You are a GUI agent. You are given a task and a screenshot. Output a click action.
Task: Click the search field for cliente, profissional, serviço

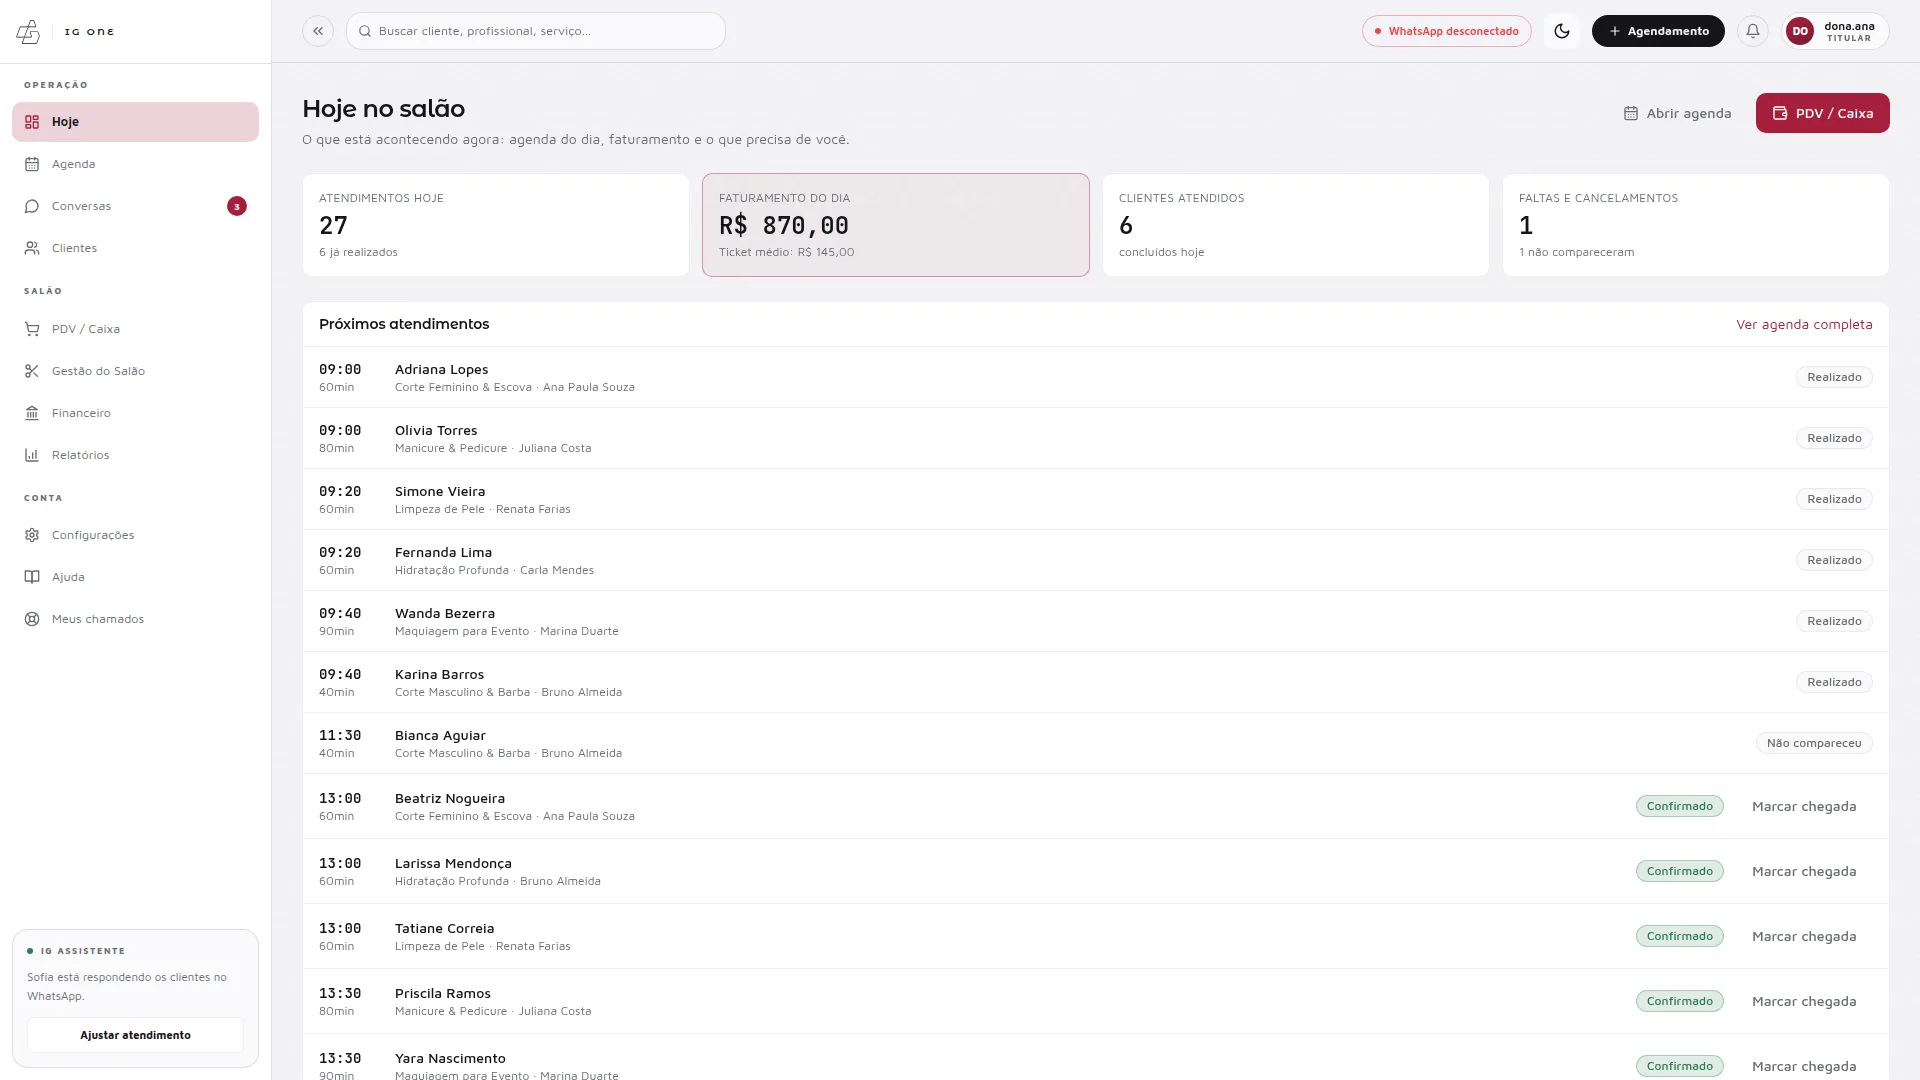click(536, 31)
